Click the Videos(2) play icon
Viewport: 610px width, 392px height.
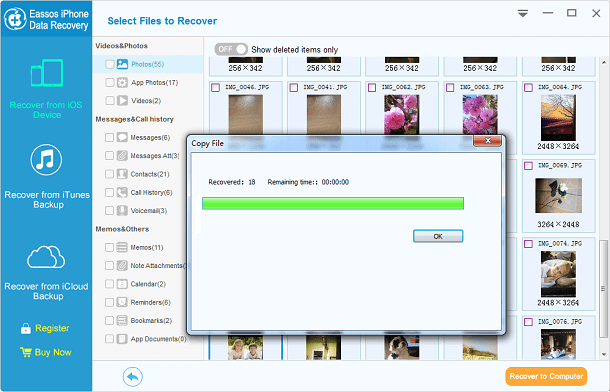122,101
